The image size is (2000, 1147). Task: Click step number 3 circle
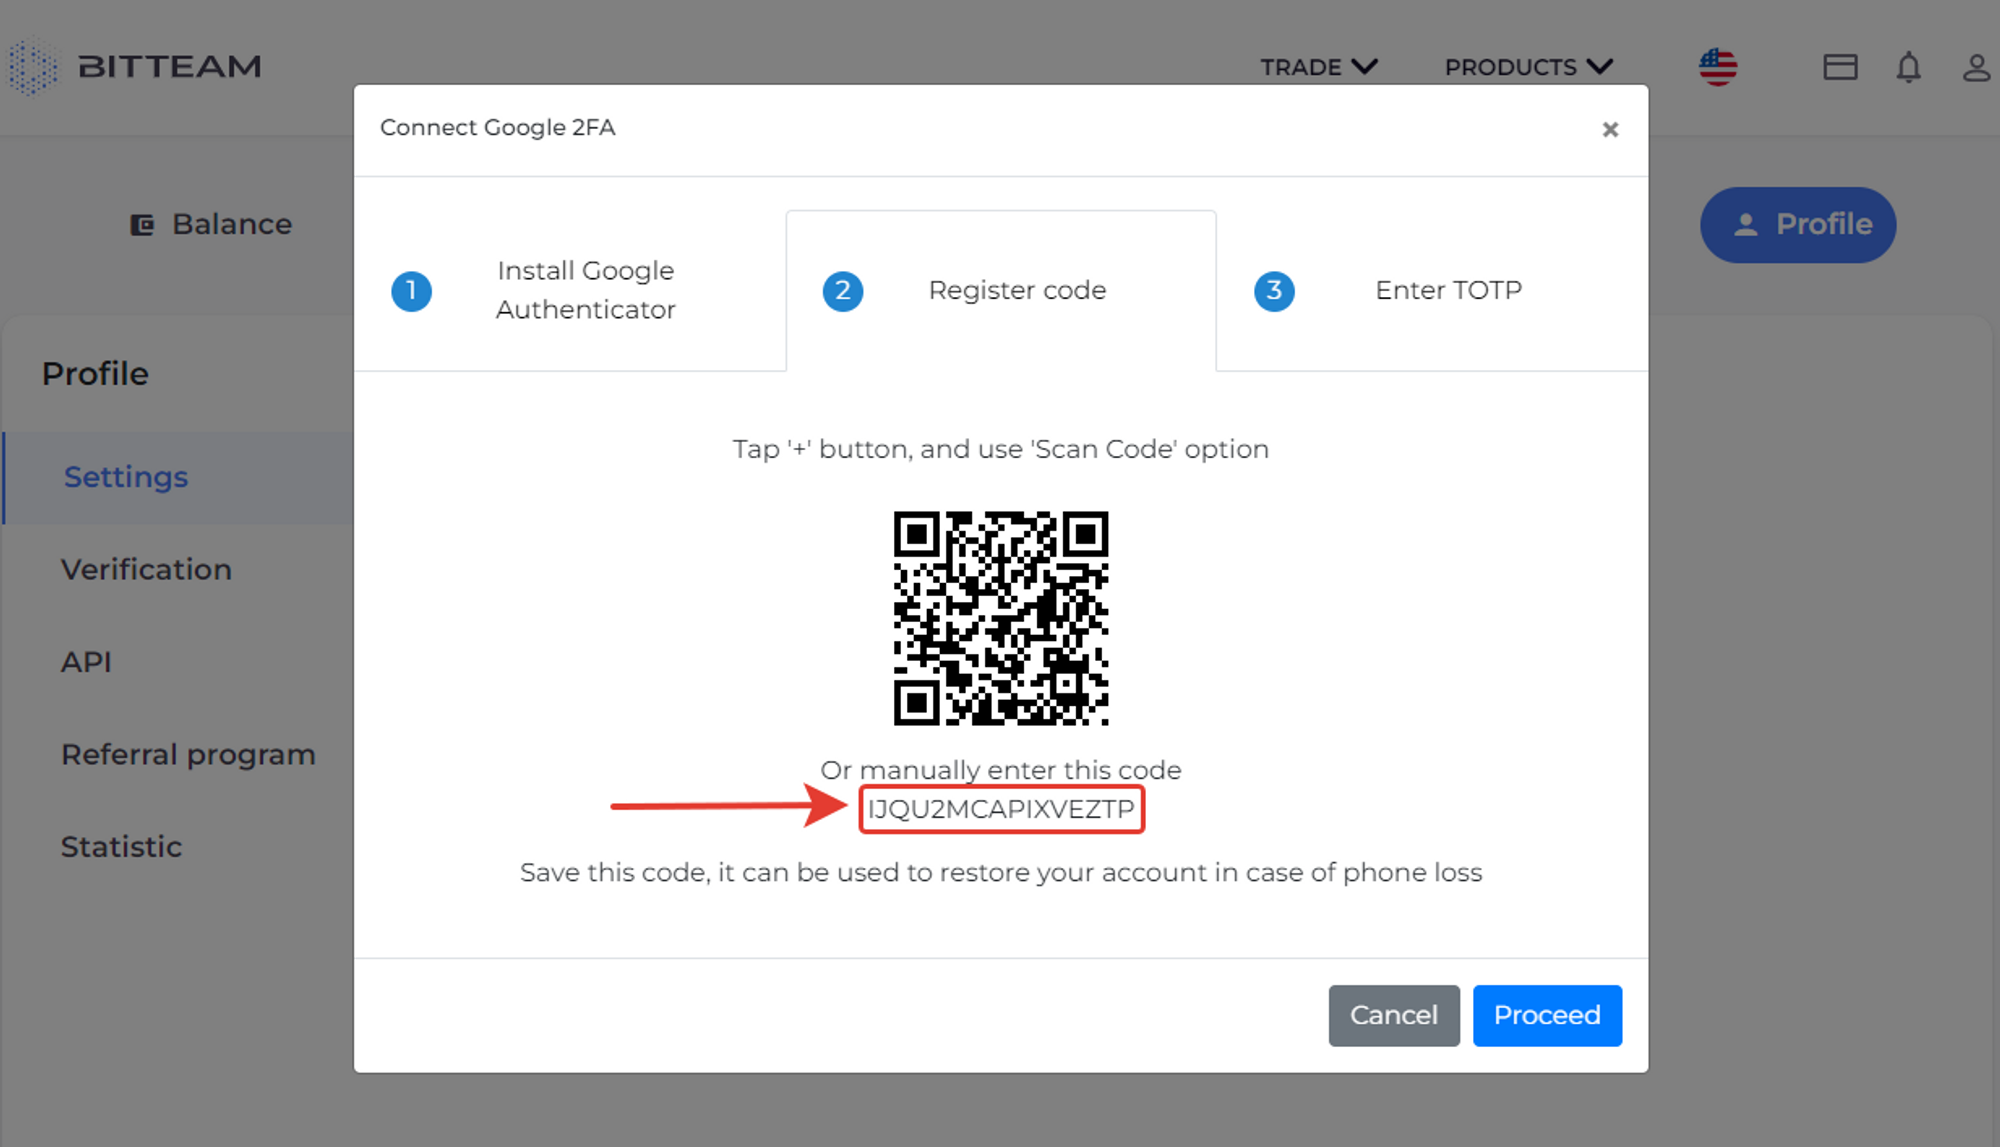(1274, 291)
